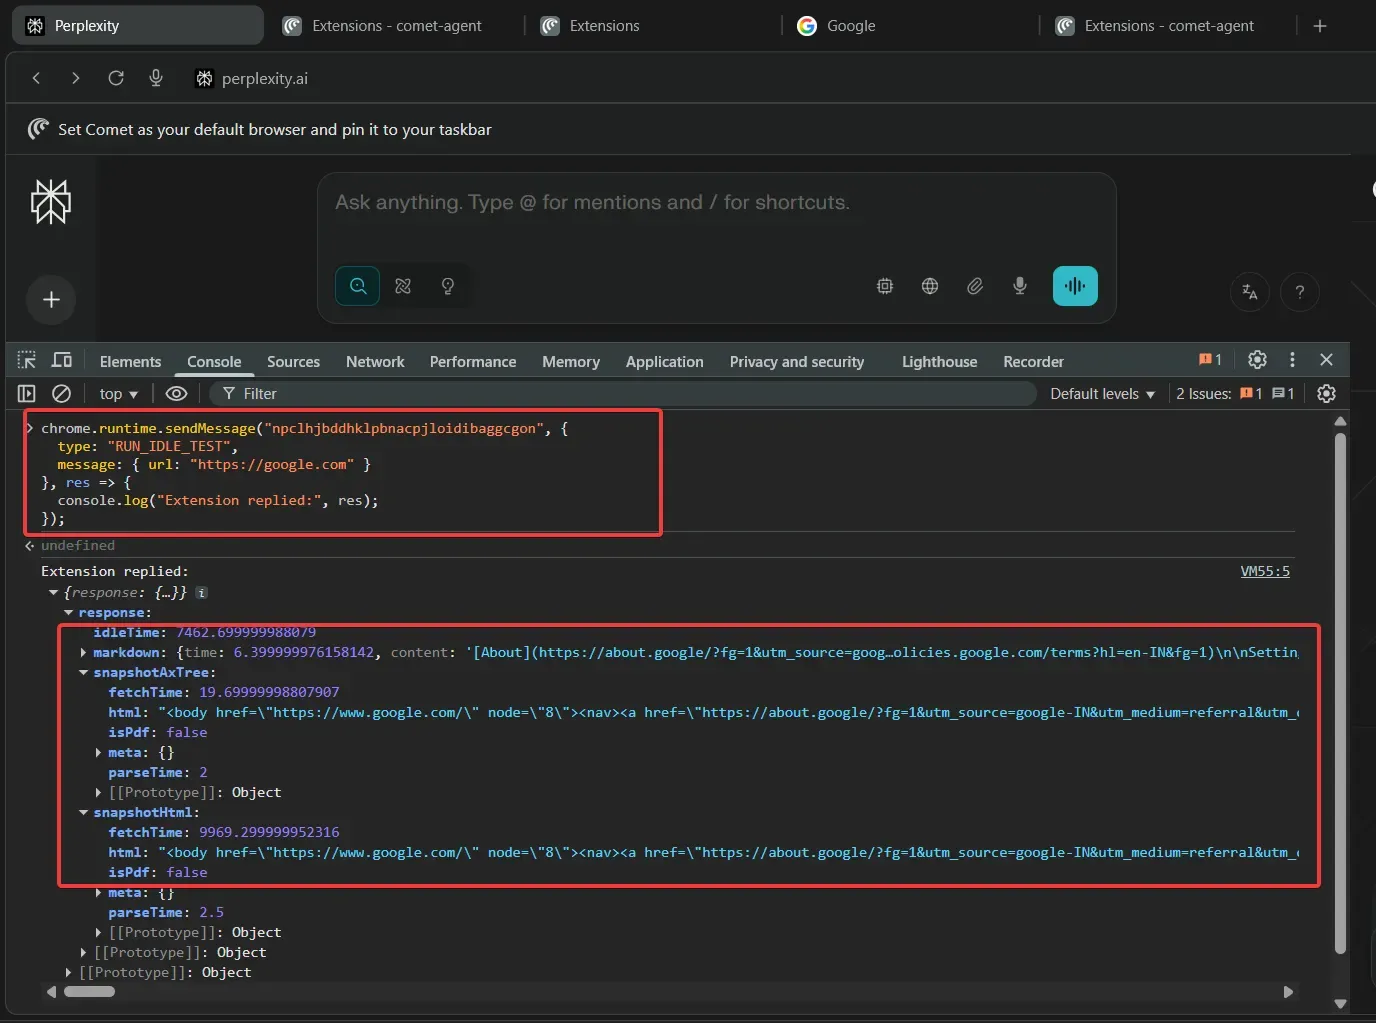Open DevTools settings gear icon

1257,360
